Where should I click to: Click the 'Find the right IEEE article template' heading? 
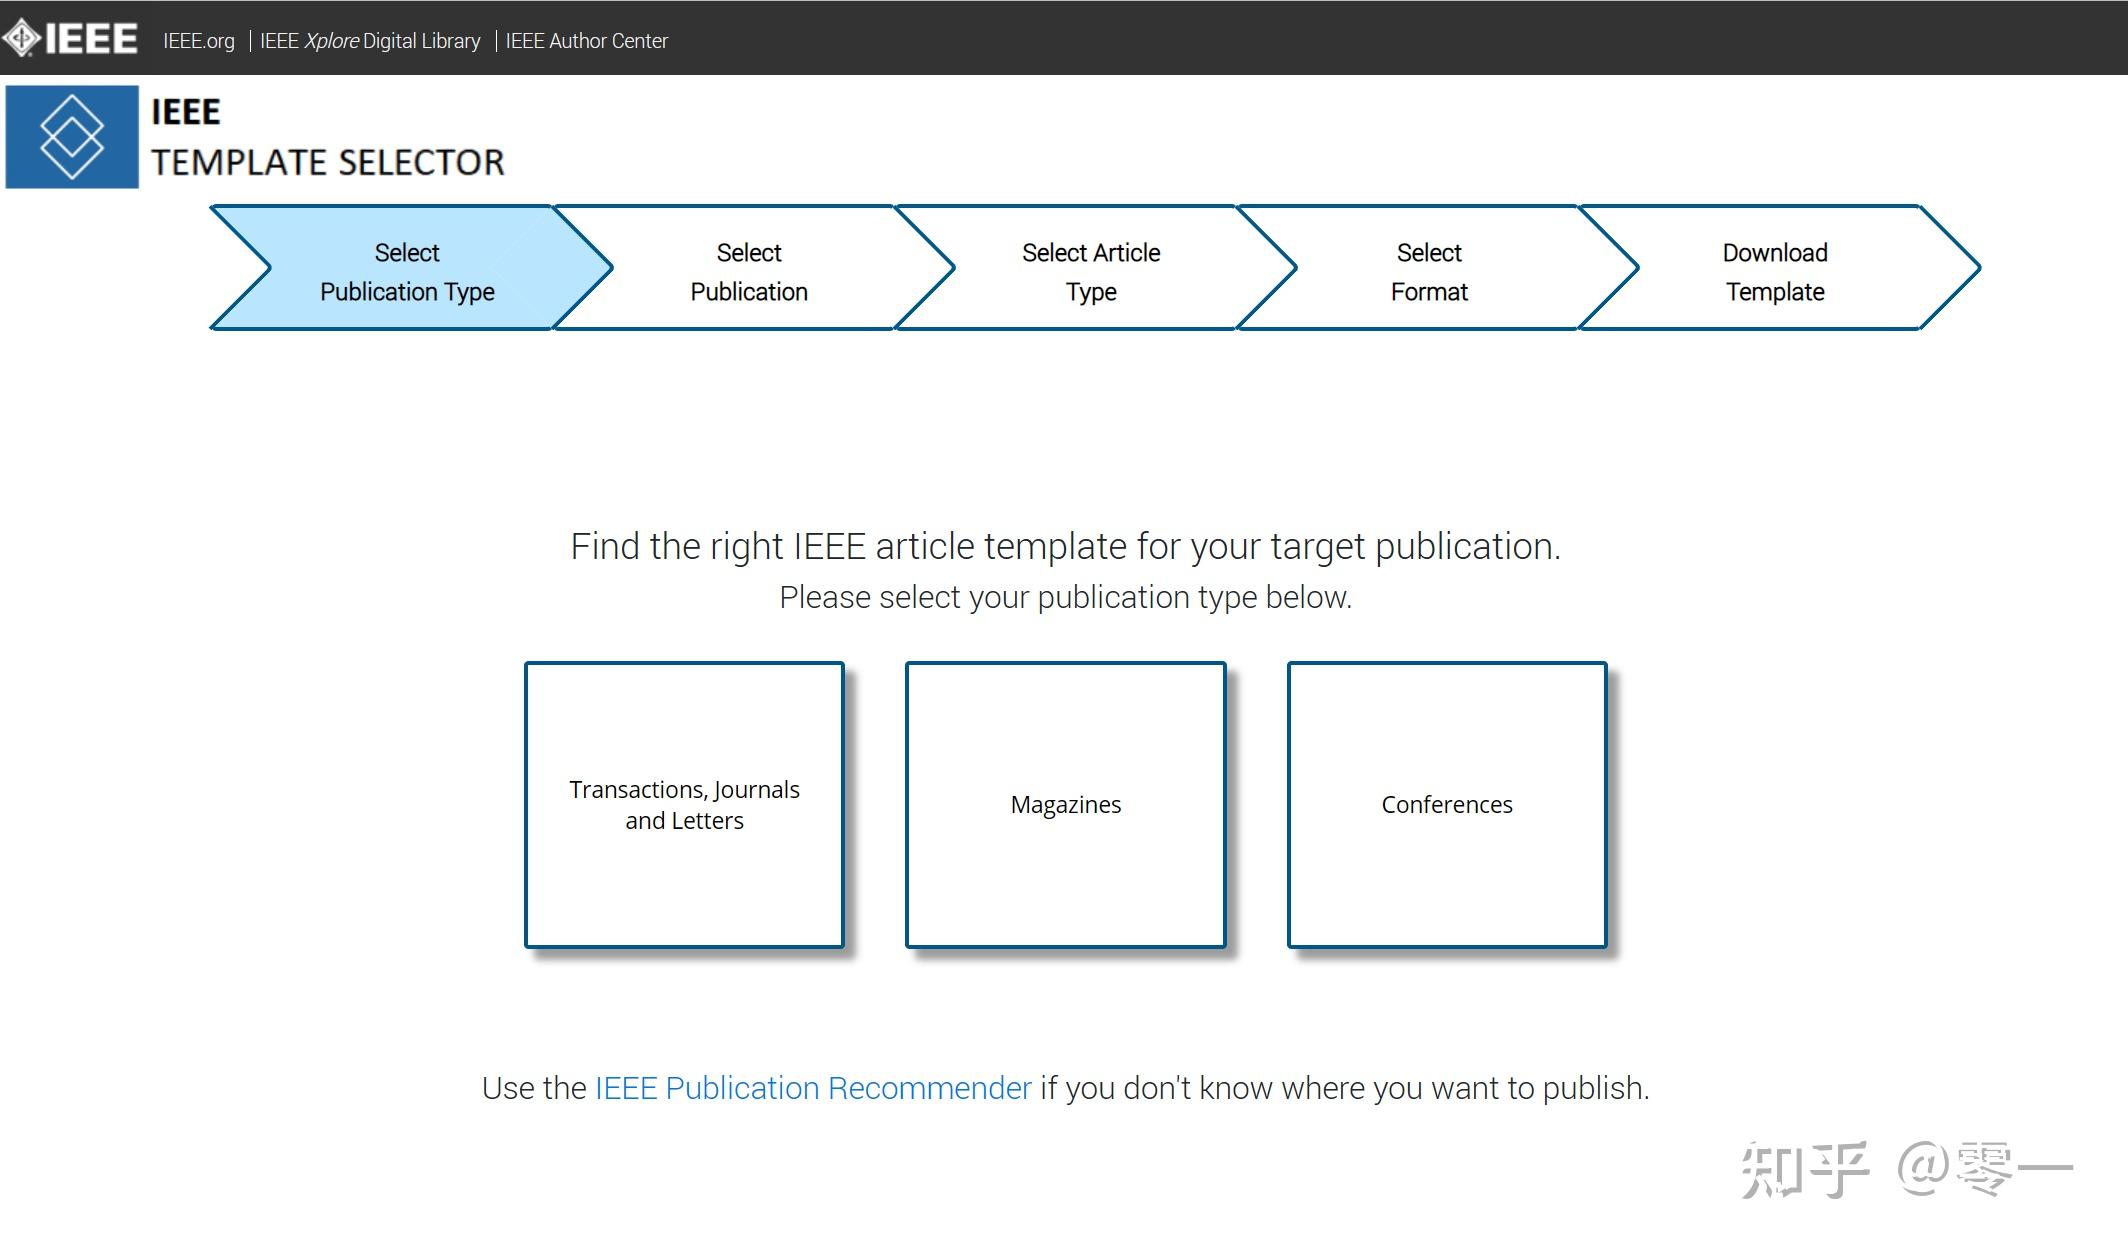(x=1065, y=546)
